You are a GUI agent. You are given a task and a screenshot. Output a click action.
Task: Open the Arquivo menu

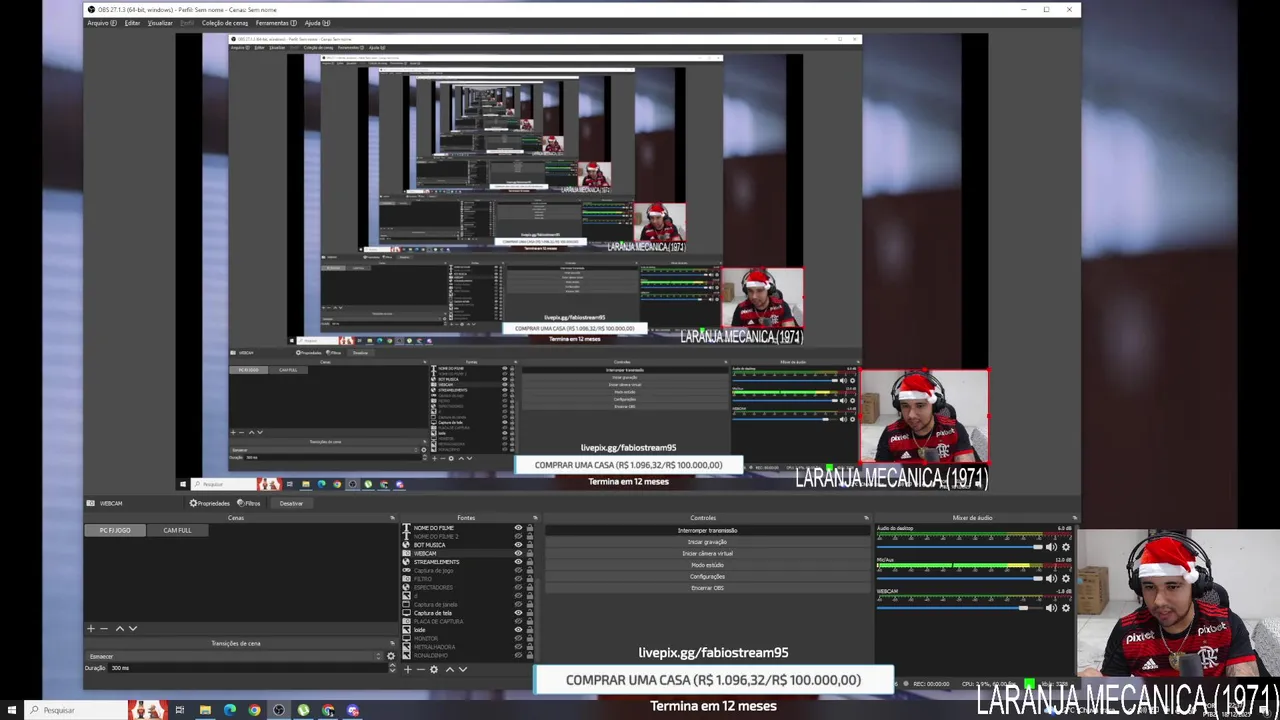tap(101, 23)
